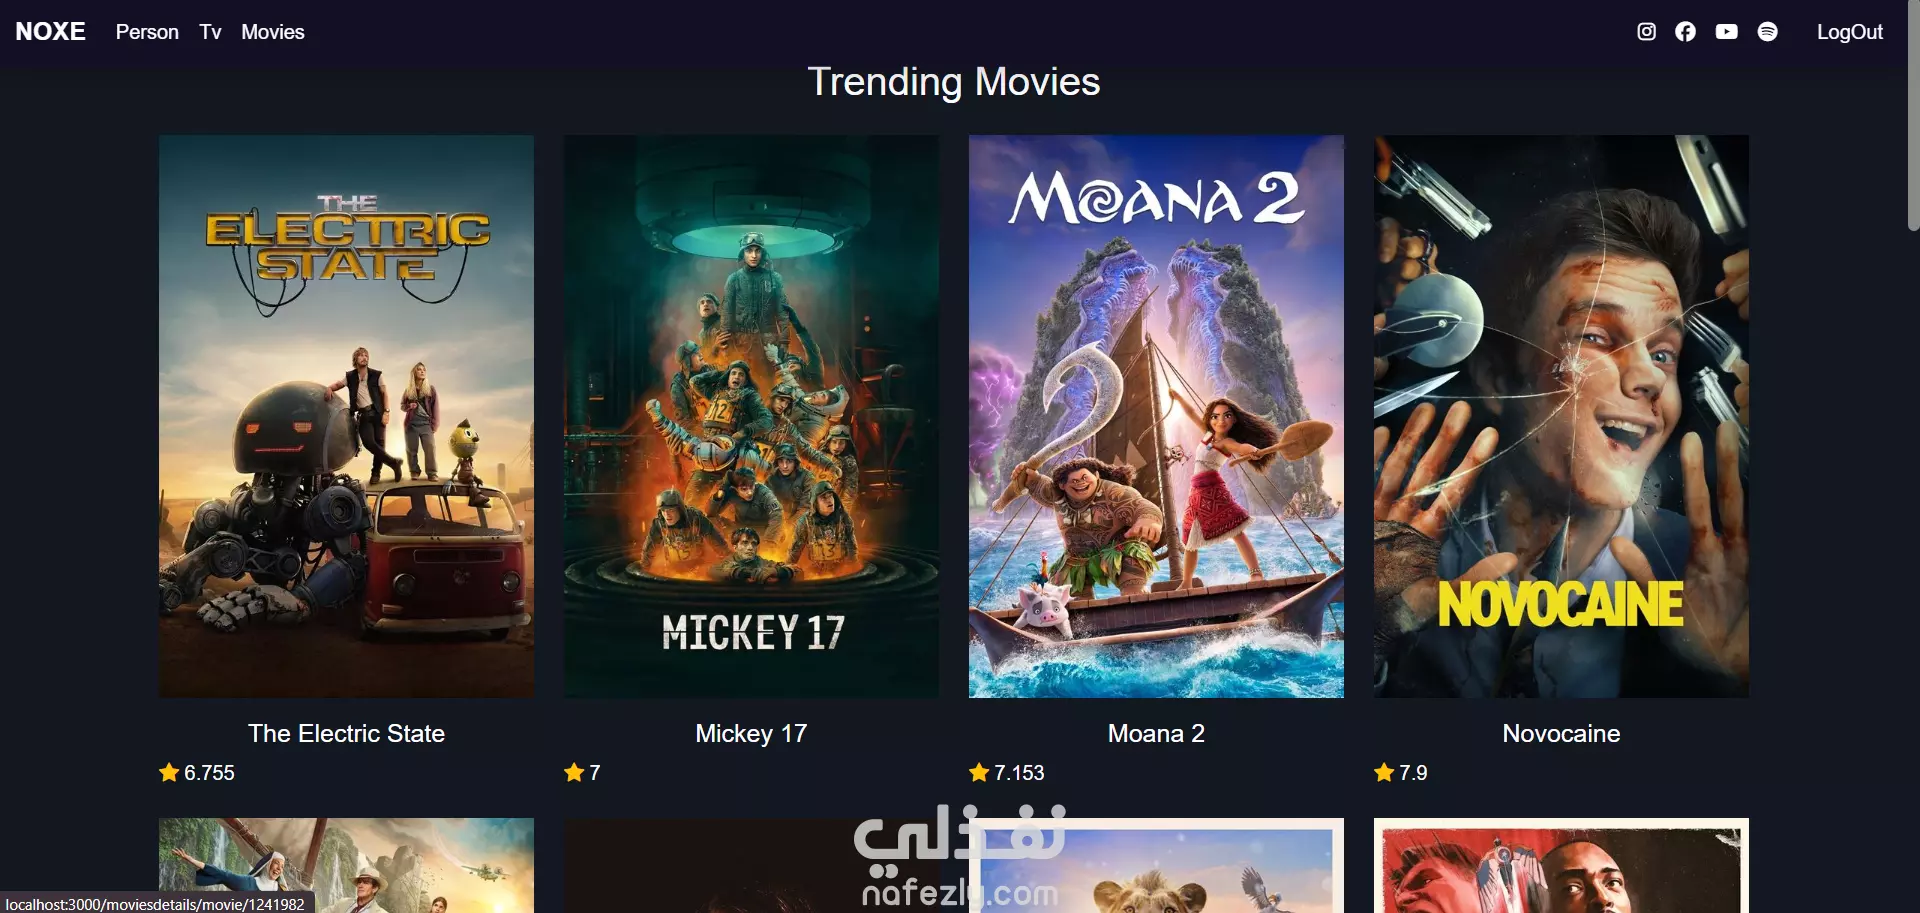The width and height of the screenshot is (1920, 913).
Task: Click the vertical page scrollbar thumb
Action: [1914, 116]
